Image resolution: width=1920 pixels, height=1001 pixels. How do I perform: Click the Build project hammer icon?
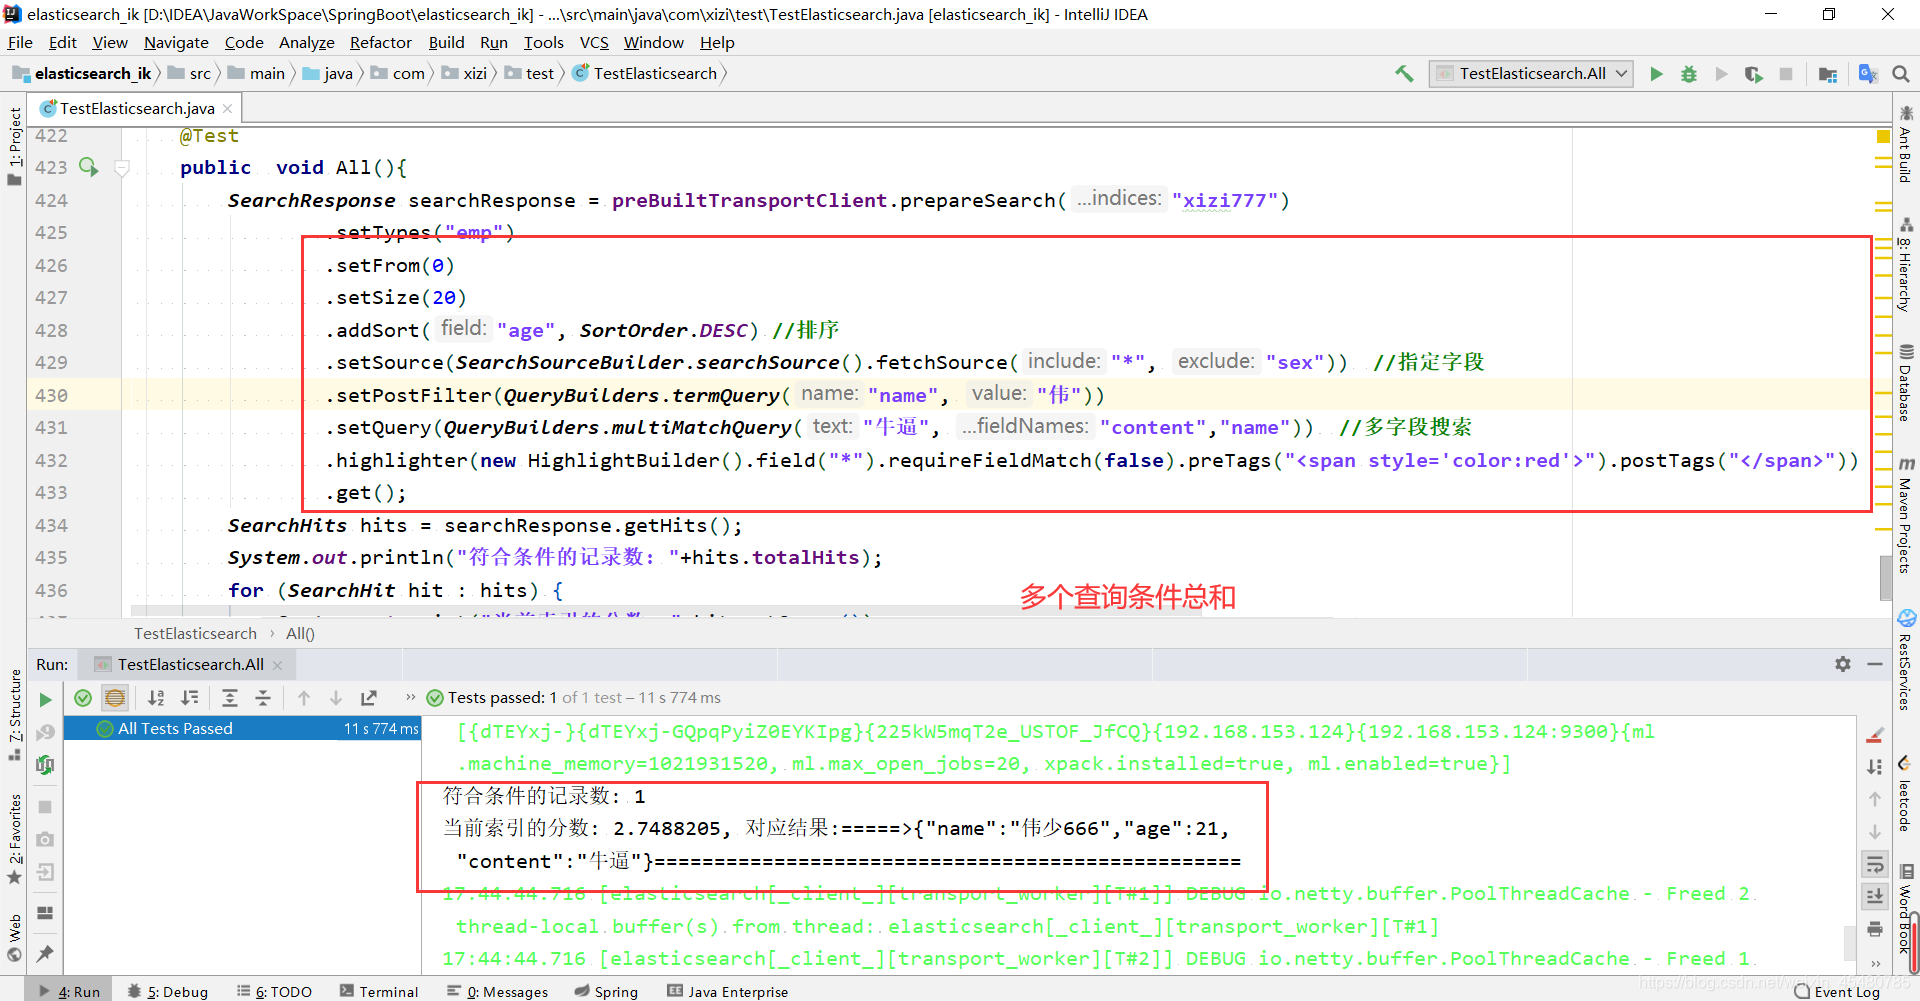(1404, 73)
